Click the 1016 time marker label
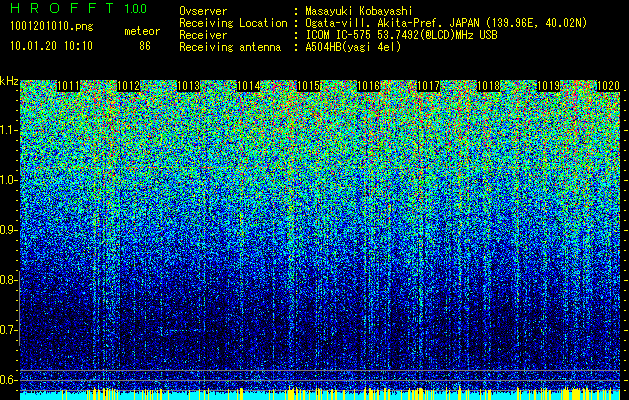 [x=368, y=86]
